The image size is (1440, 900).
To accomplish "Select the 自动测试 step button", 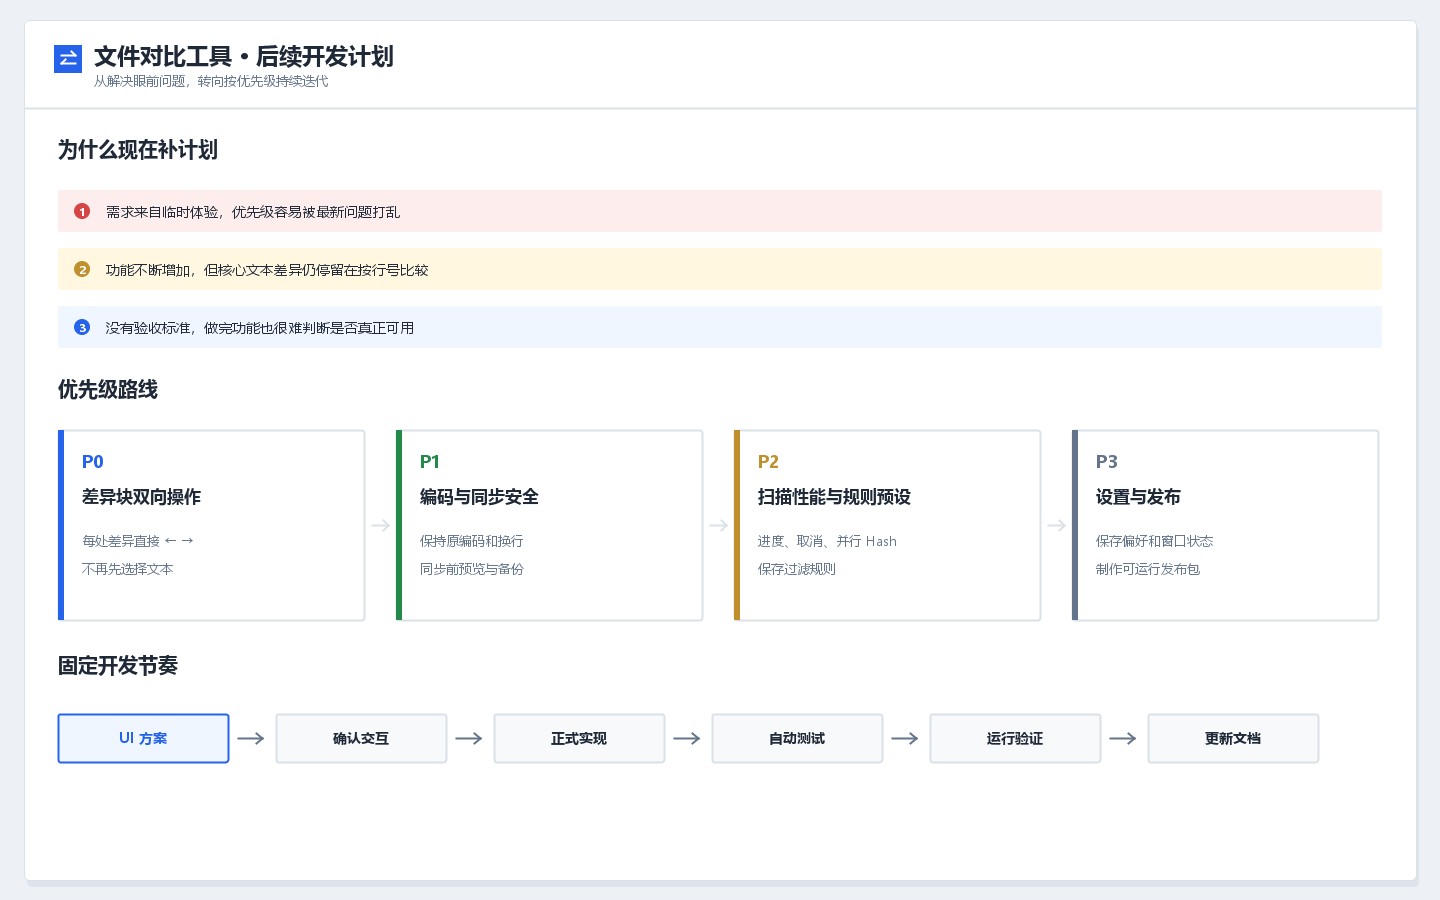I will coord(797,738).
